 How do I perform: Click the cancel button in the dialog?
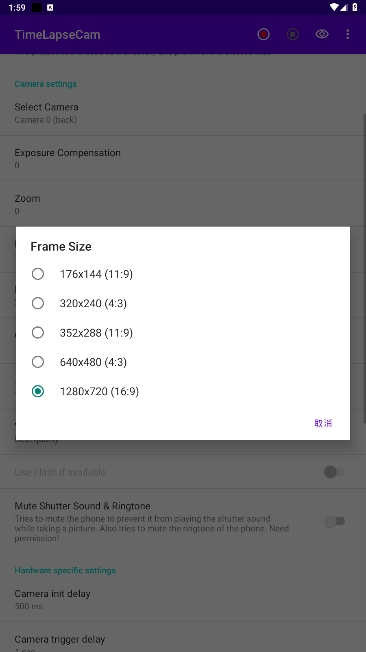pos(323,423)
